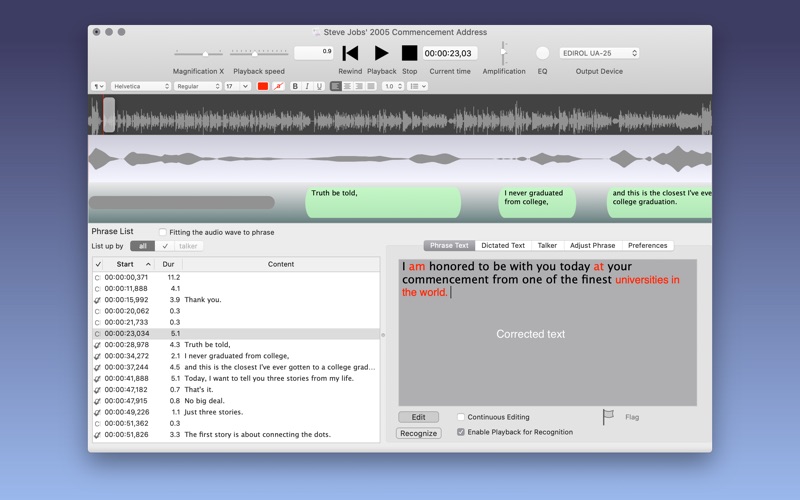The width and height of the screenshot is (800, 500).
Task: Click the Flag icon
Action: coord(608,417)
